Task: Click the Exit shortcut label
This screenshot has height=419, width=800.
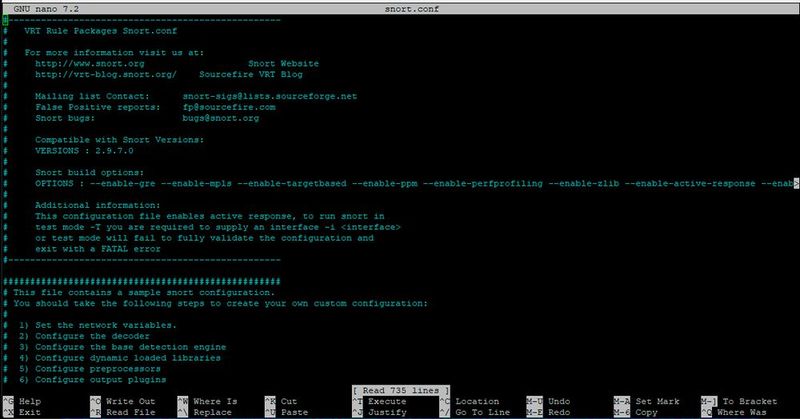Action: click(30, 412)
